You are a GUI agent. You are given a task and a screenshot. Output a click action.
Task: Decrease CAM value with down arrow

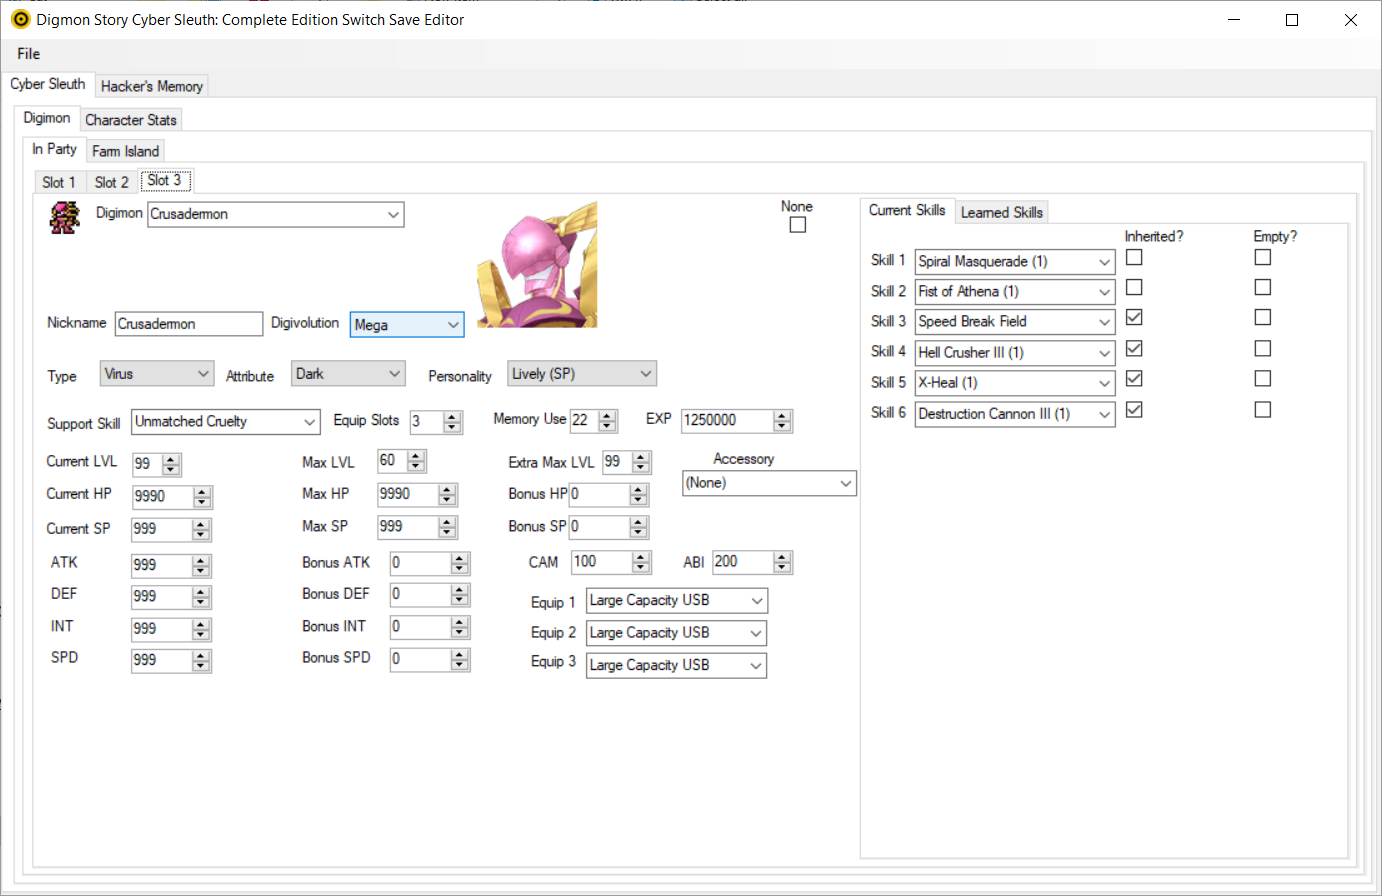pos(641,567)
